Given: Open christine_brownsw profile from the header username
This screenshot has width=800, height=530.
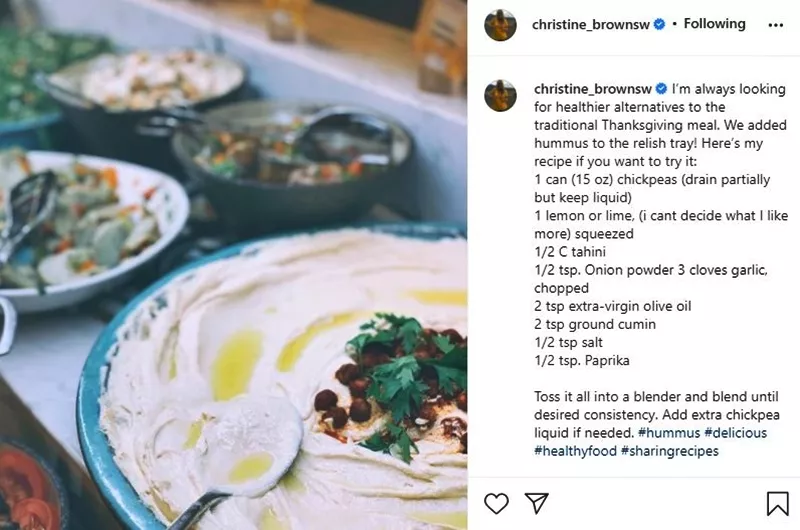Looking at the screenshot, I should 592,24.
